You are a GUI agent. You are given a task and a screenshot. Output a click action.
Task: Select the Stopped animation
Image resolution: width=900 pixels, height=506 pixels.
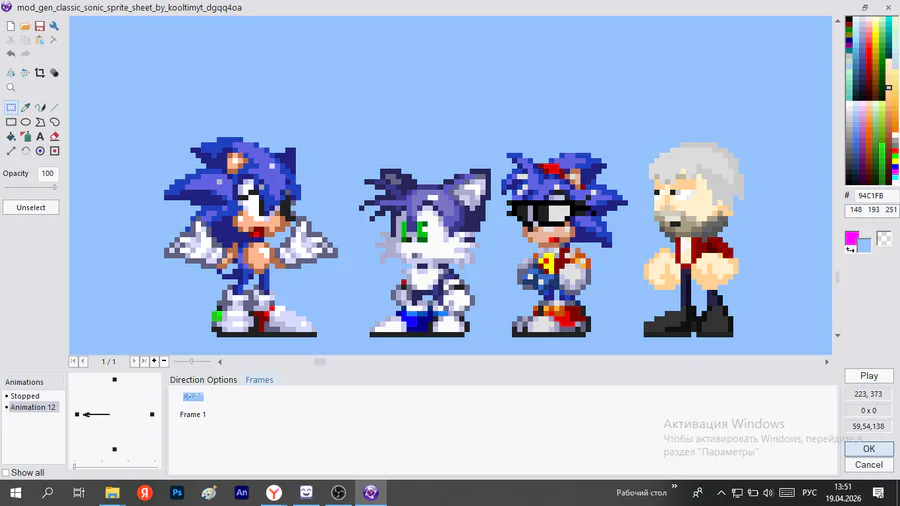click(25, 396)
